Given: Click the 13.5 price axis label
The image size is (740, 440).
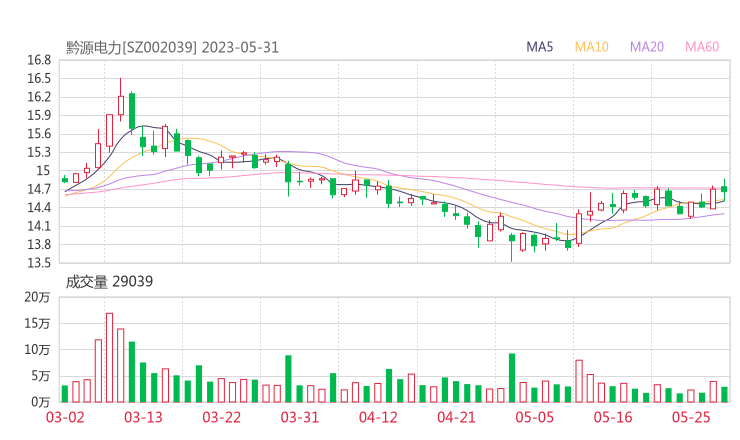Looking at the screenshot, I should click(39, 263).
